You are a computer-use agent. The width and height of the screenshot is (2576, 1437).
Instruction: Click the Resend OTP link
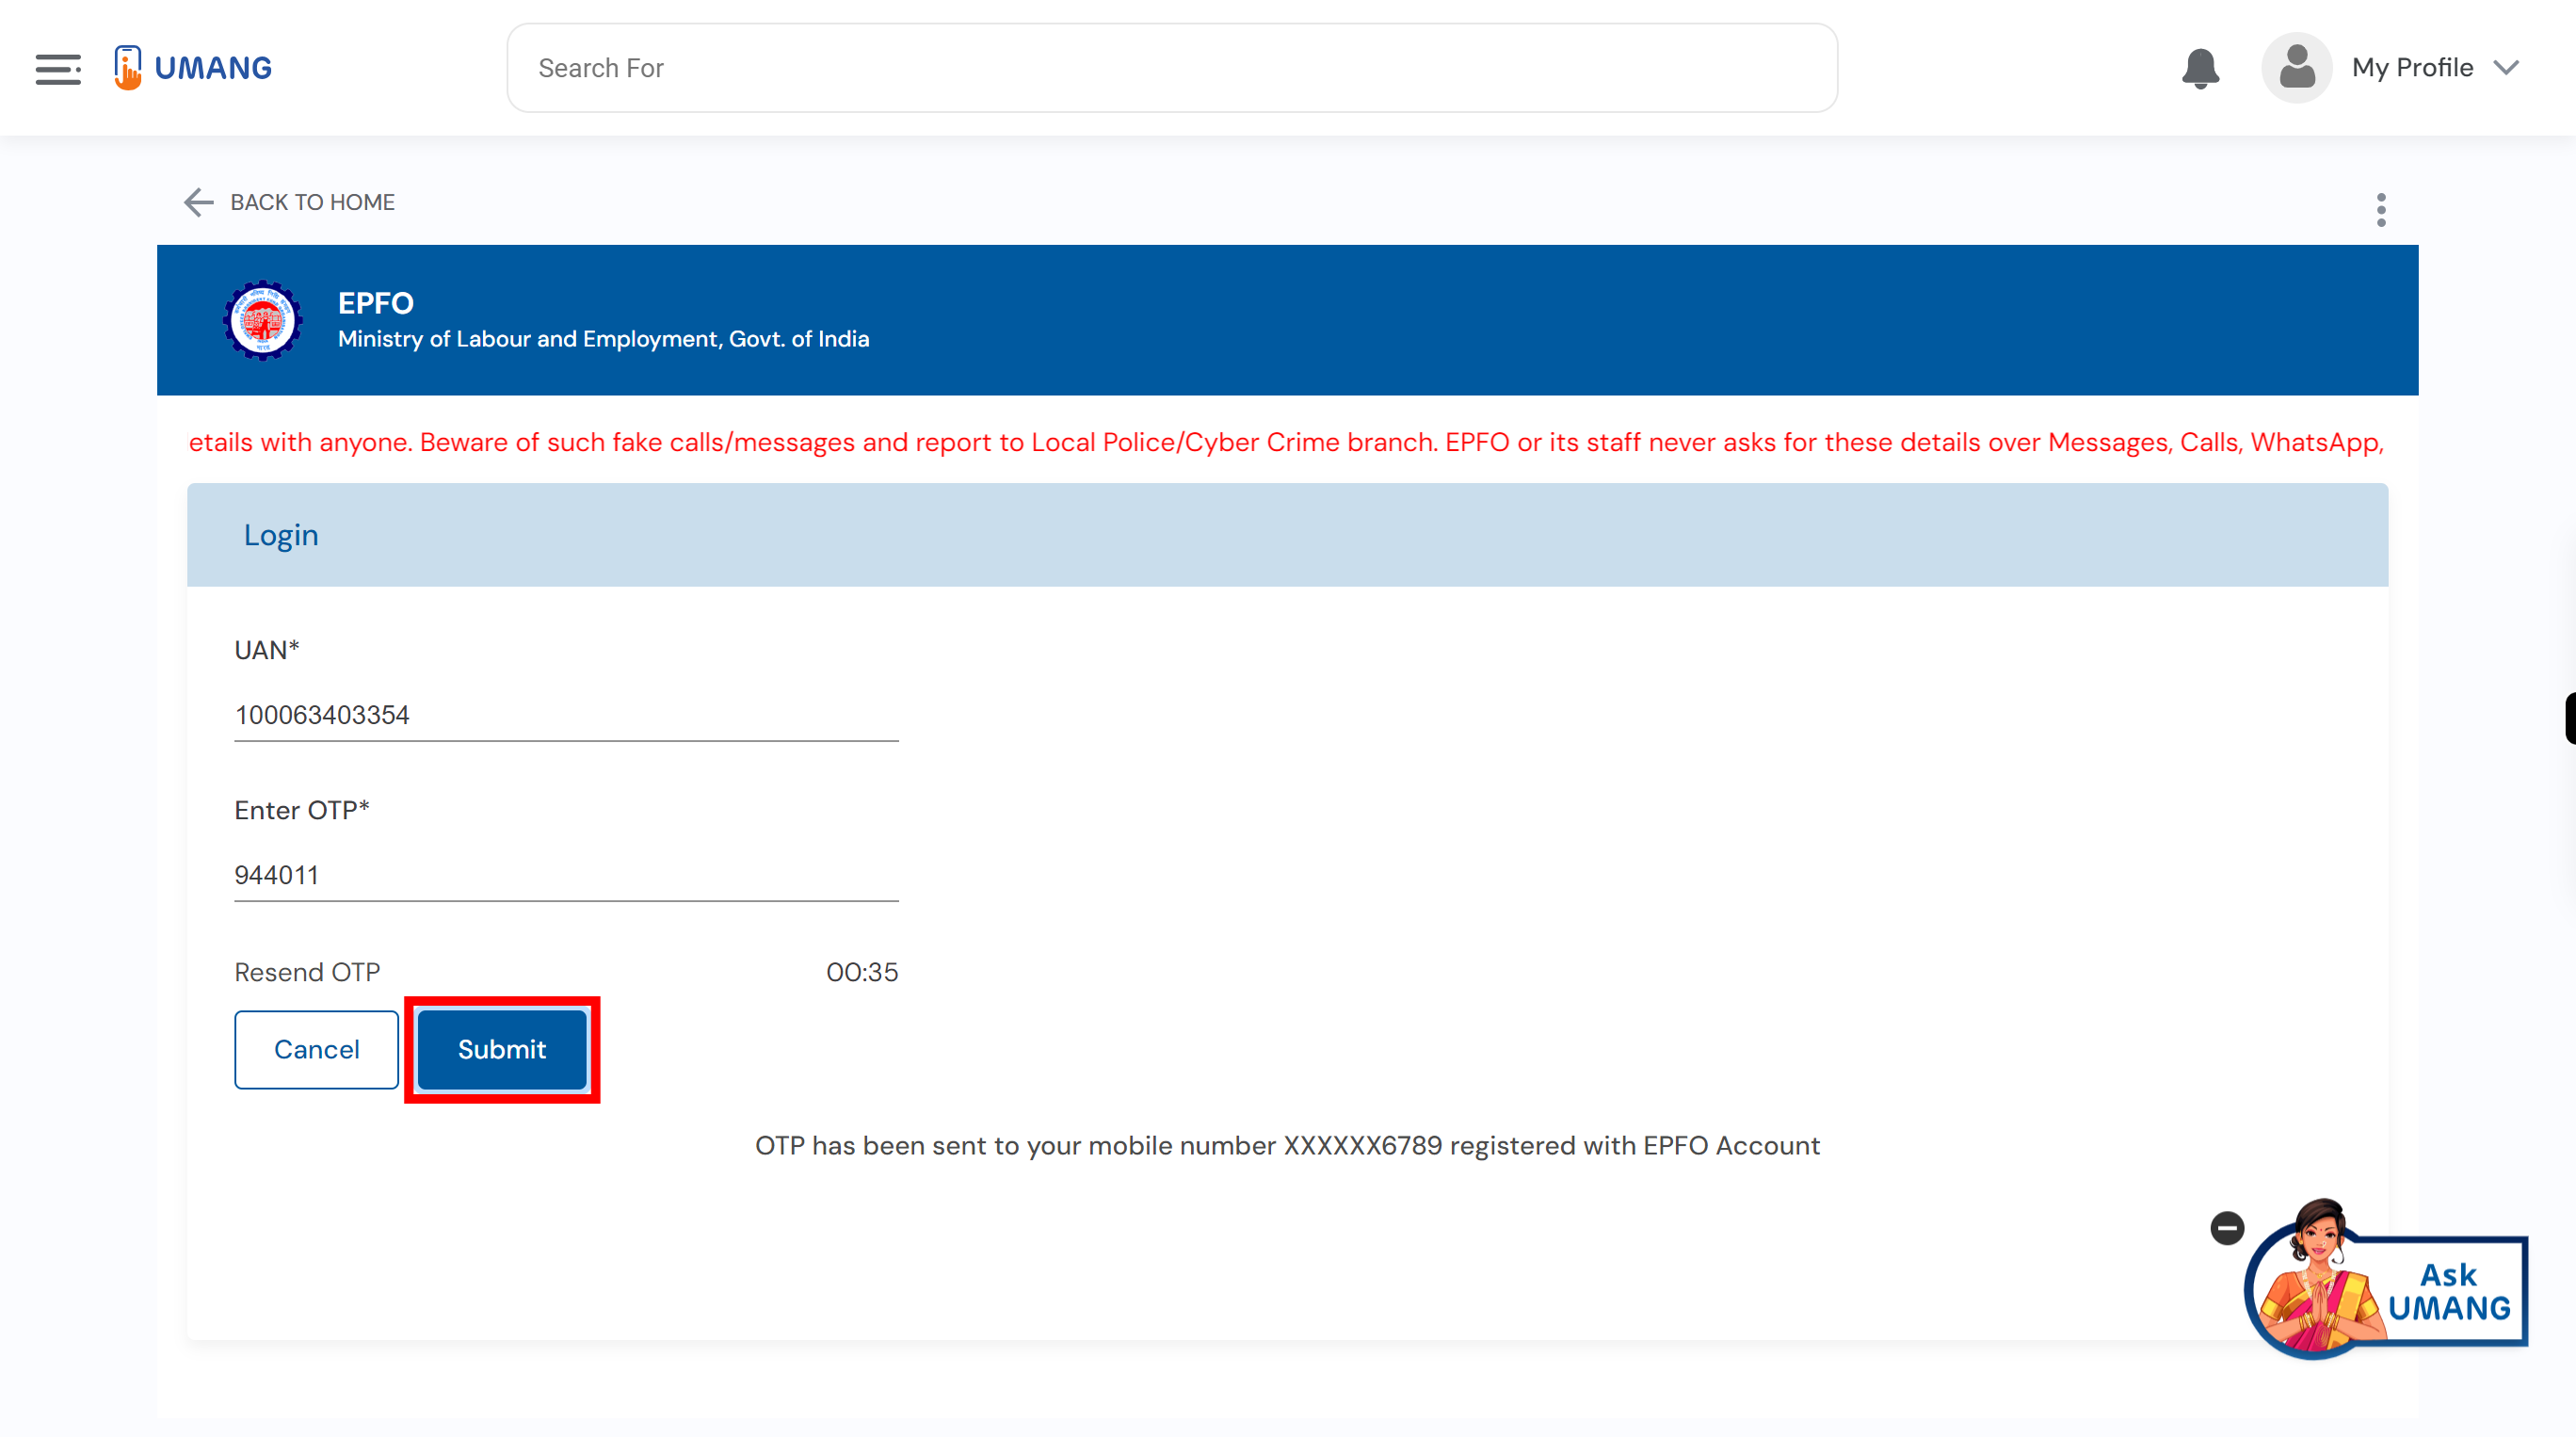point(310,972)
